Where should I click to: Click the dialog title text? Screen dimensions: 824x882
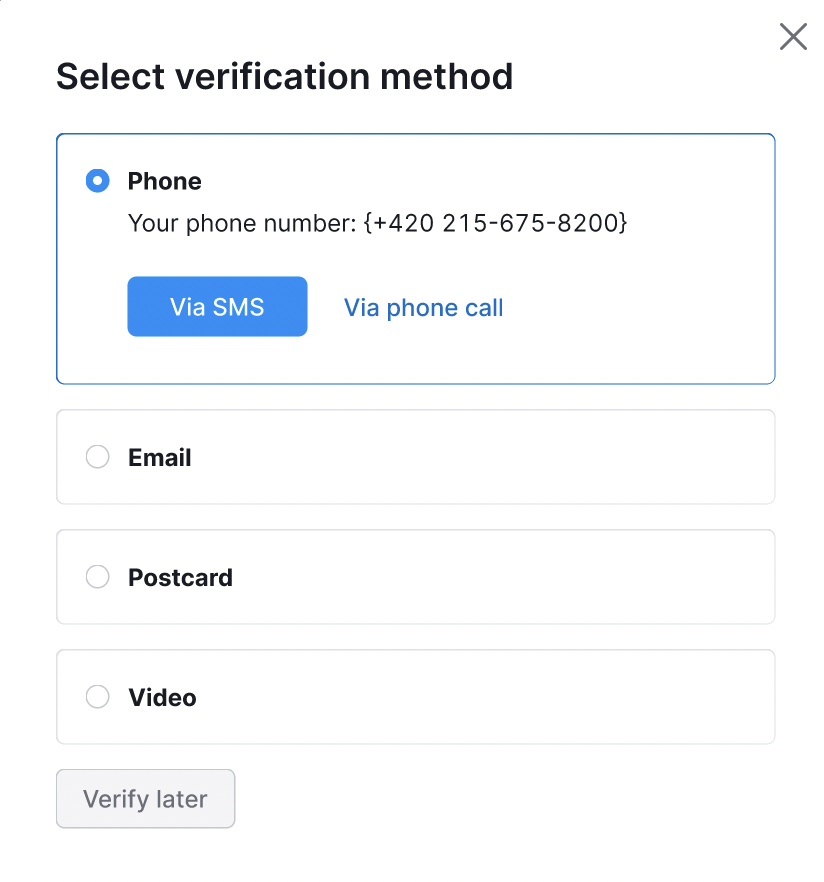coord(286,76)
